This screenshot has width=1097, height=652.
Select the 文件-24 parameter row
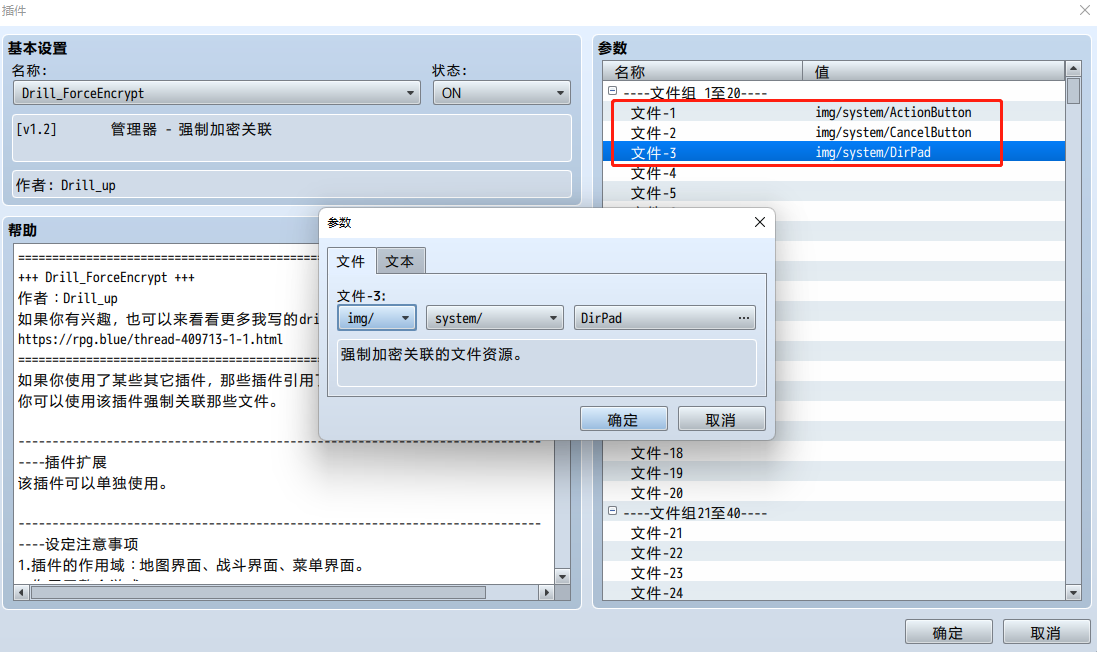point(834,593)
